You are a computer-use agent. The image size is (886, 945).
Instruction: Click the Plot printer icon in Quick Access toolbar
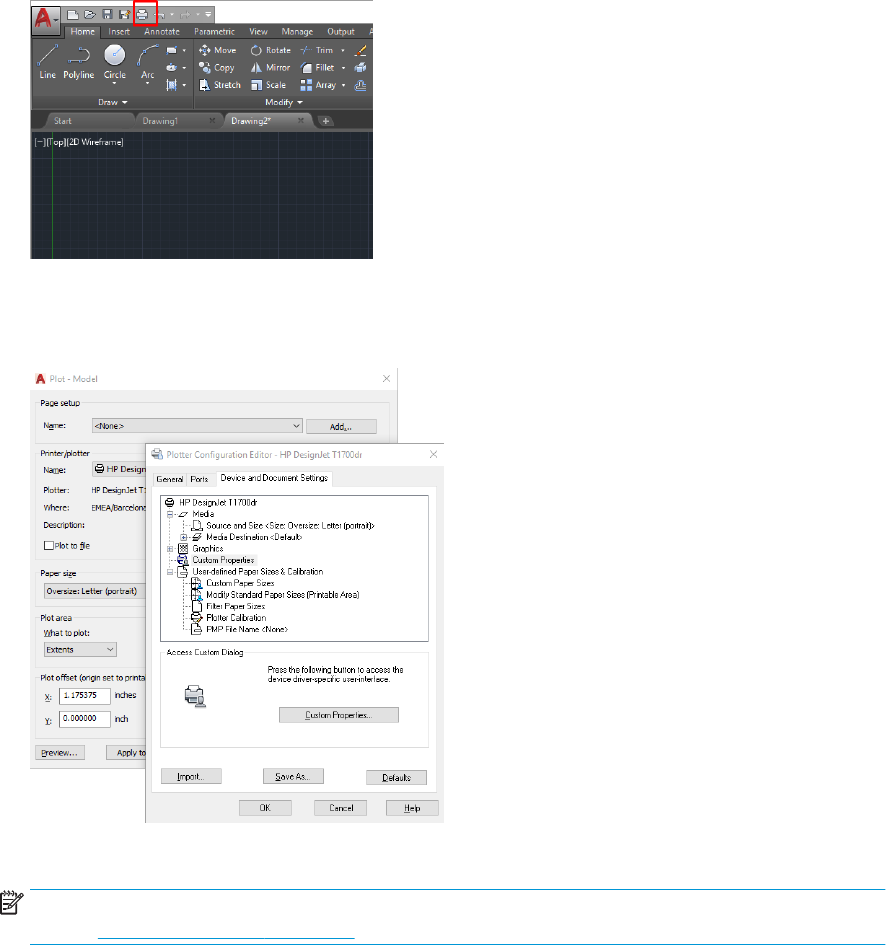pos(142,14)
